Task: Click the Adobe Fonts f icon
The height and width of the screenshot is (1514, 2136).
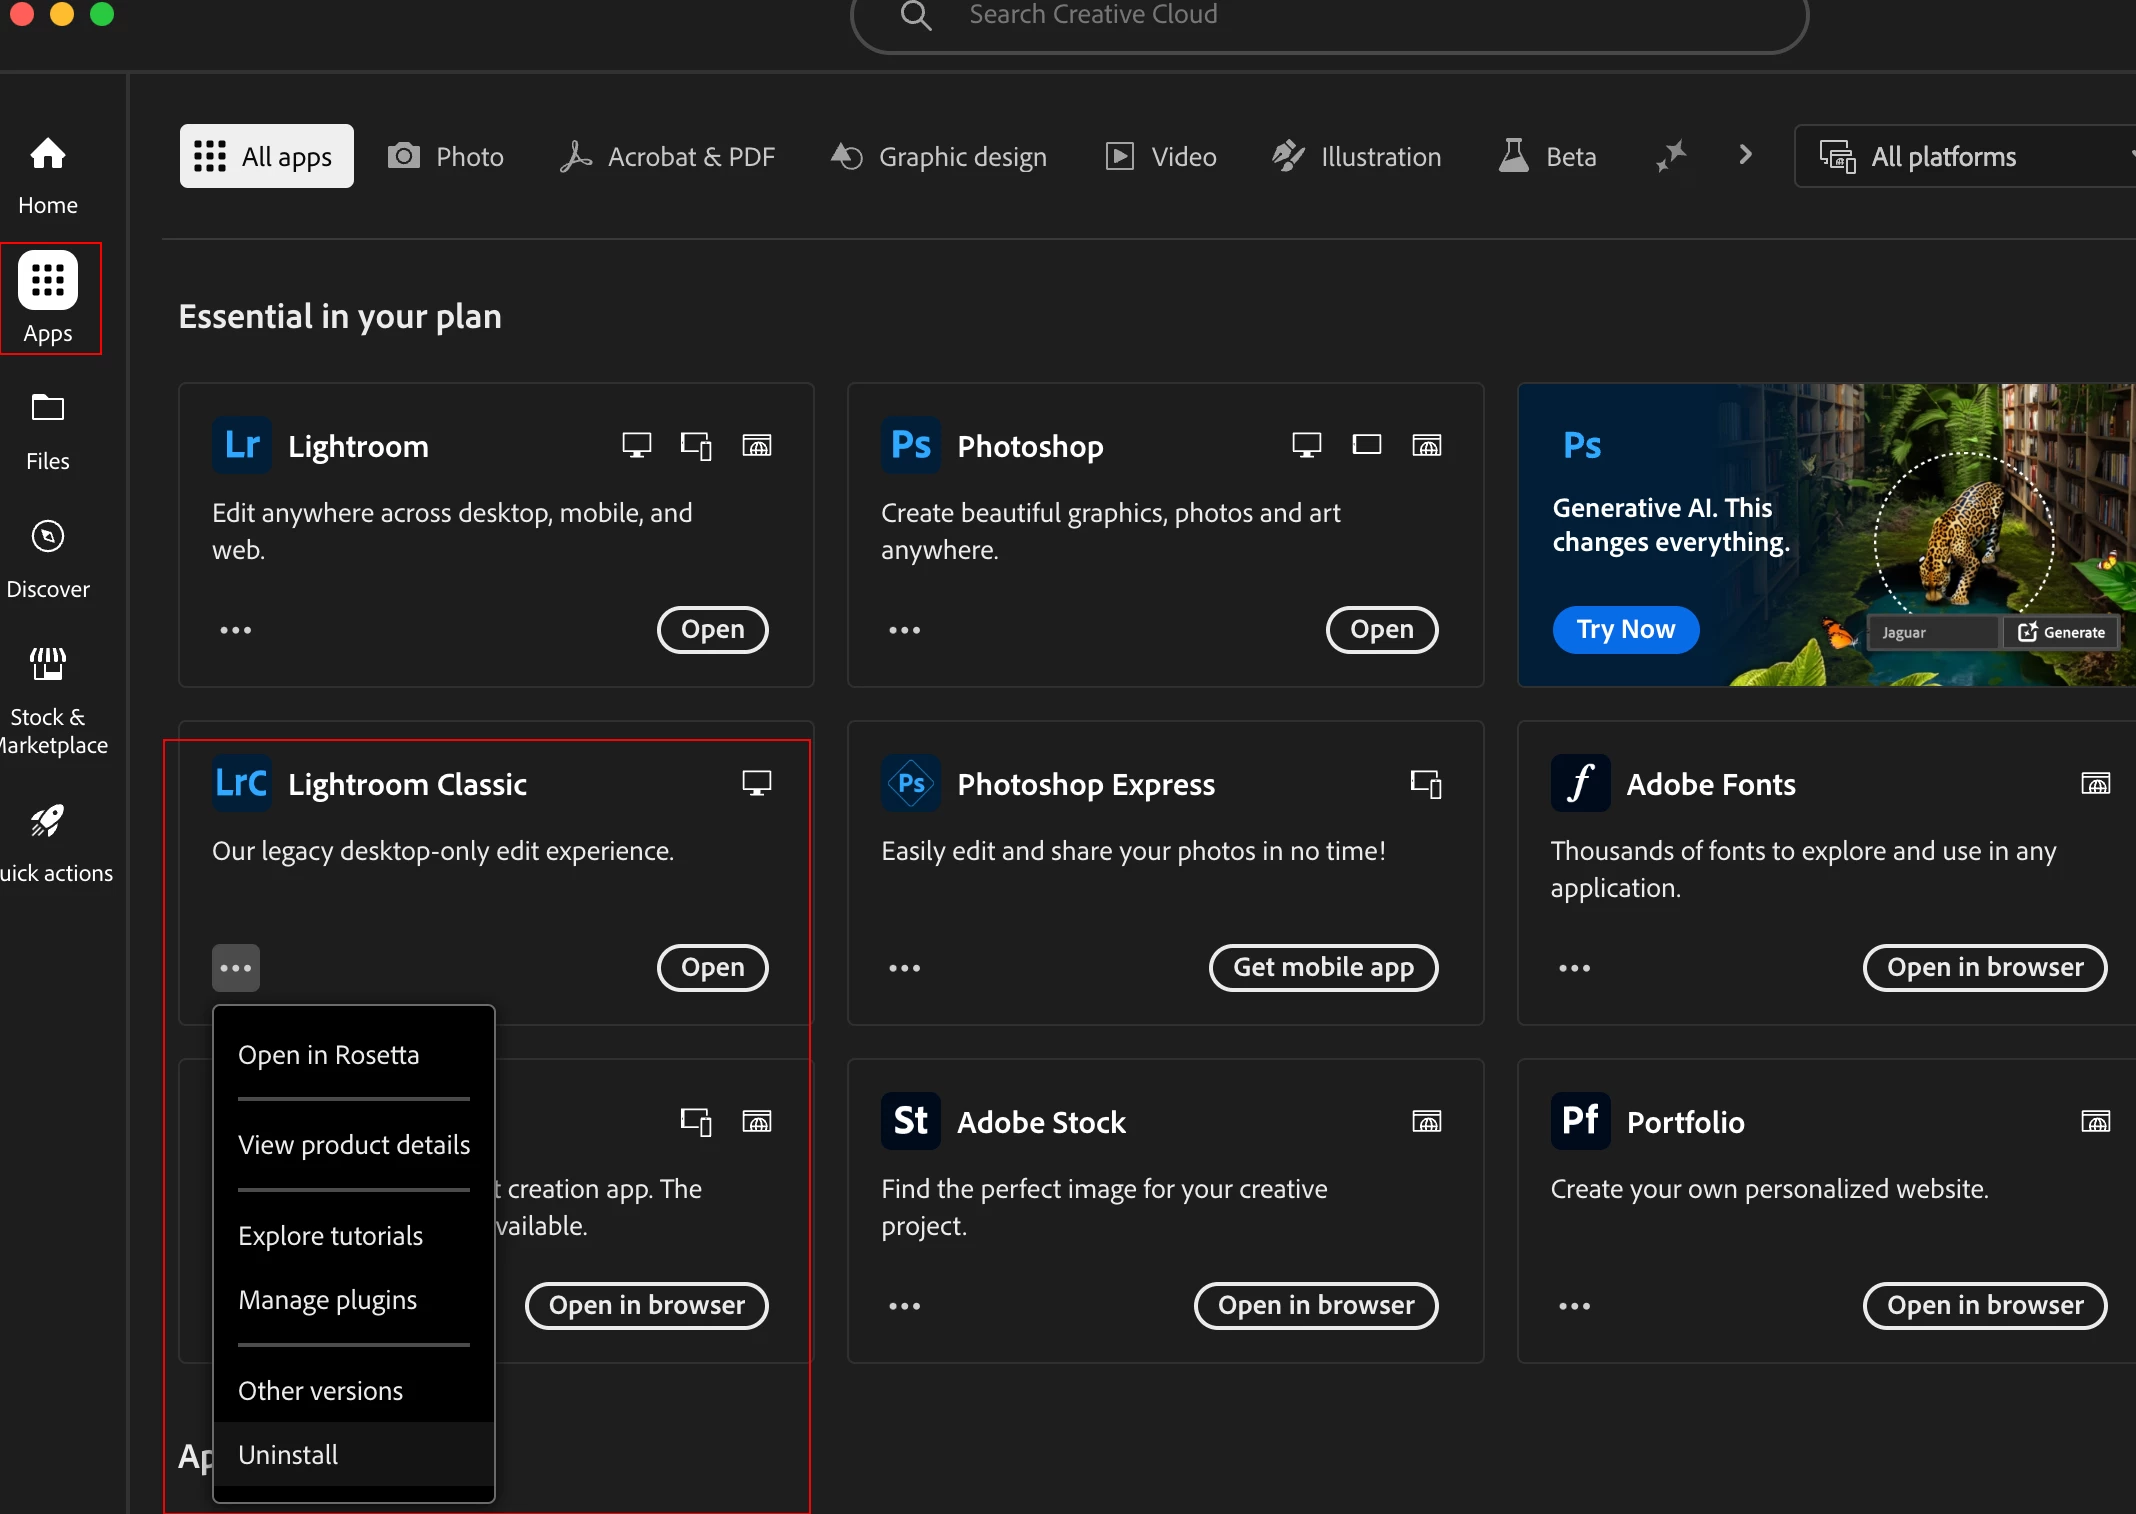Action: coord(1580,783)
